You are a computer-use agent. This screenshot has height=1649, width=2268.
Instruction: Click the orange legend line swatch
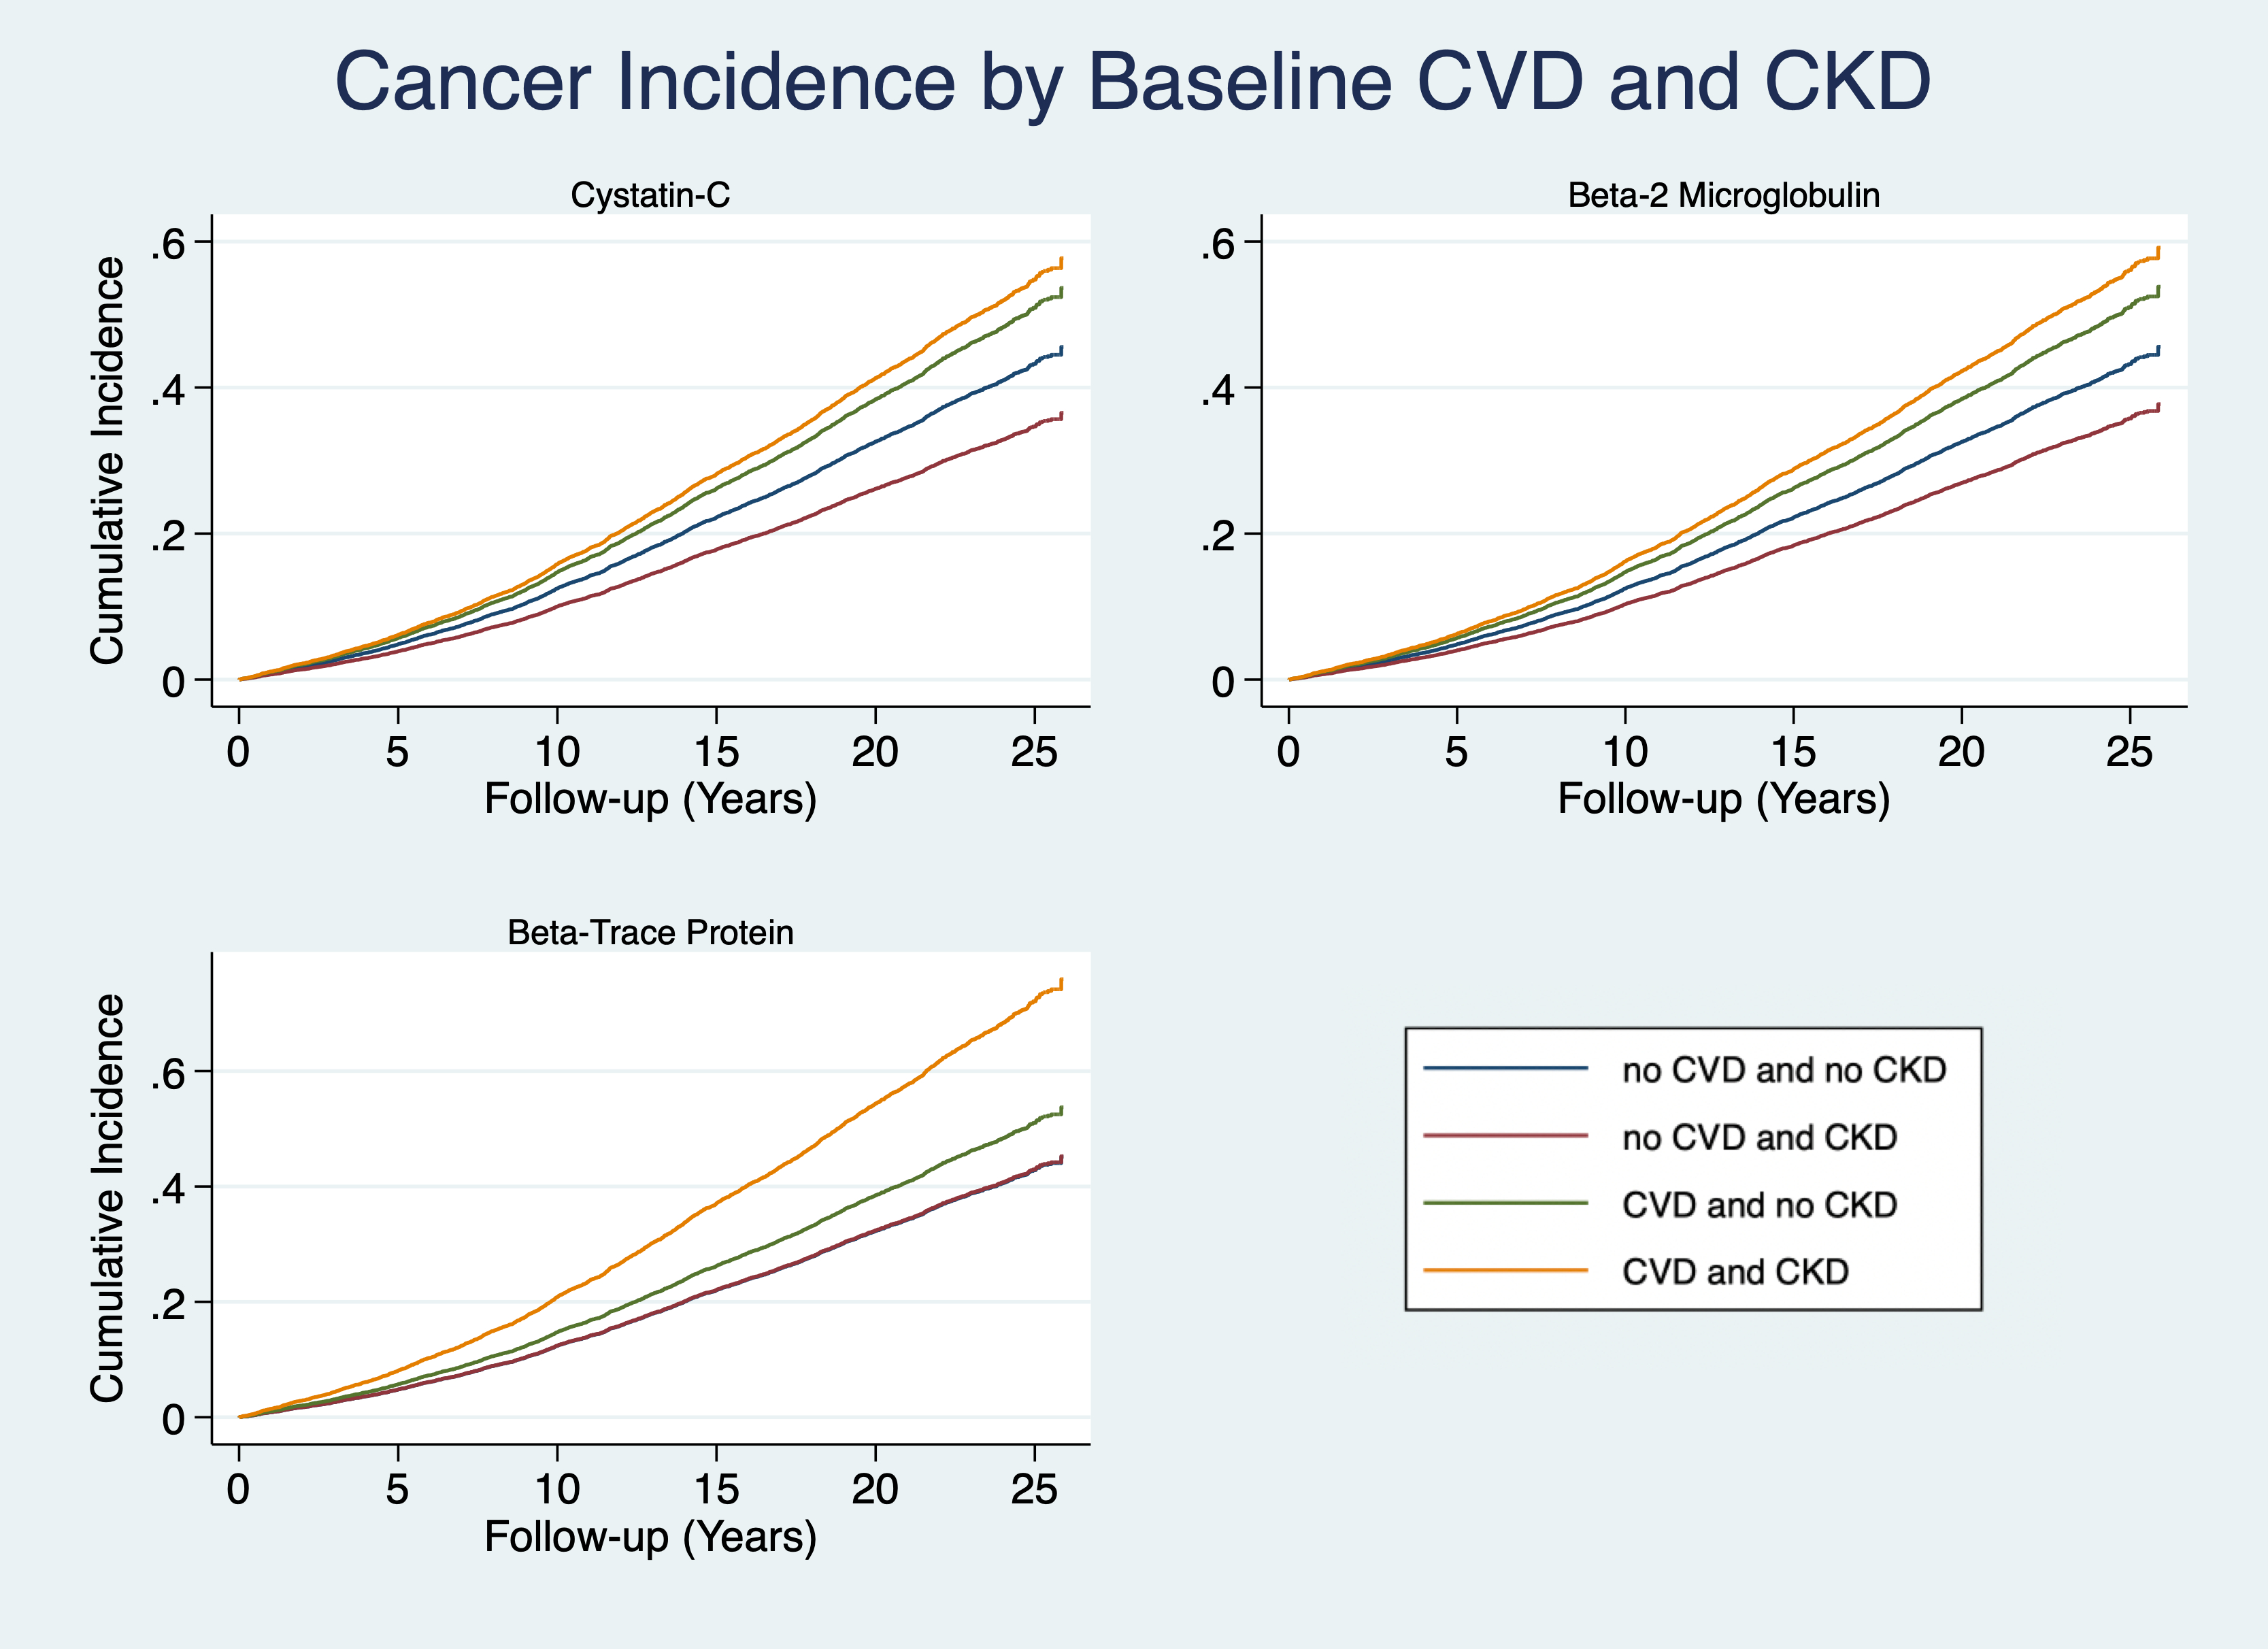[x=1505, y=1271]
